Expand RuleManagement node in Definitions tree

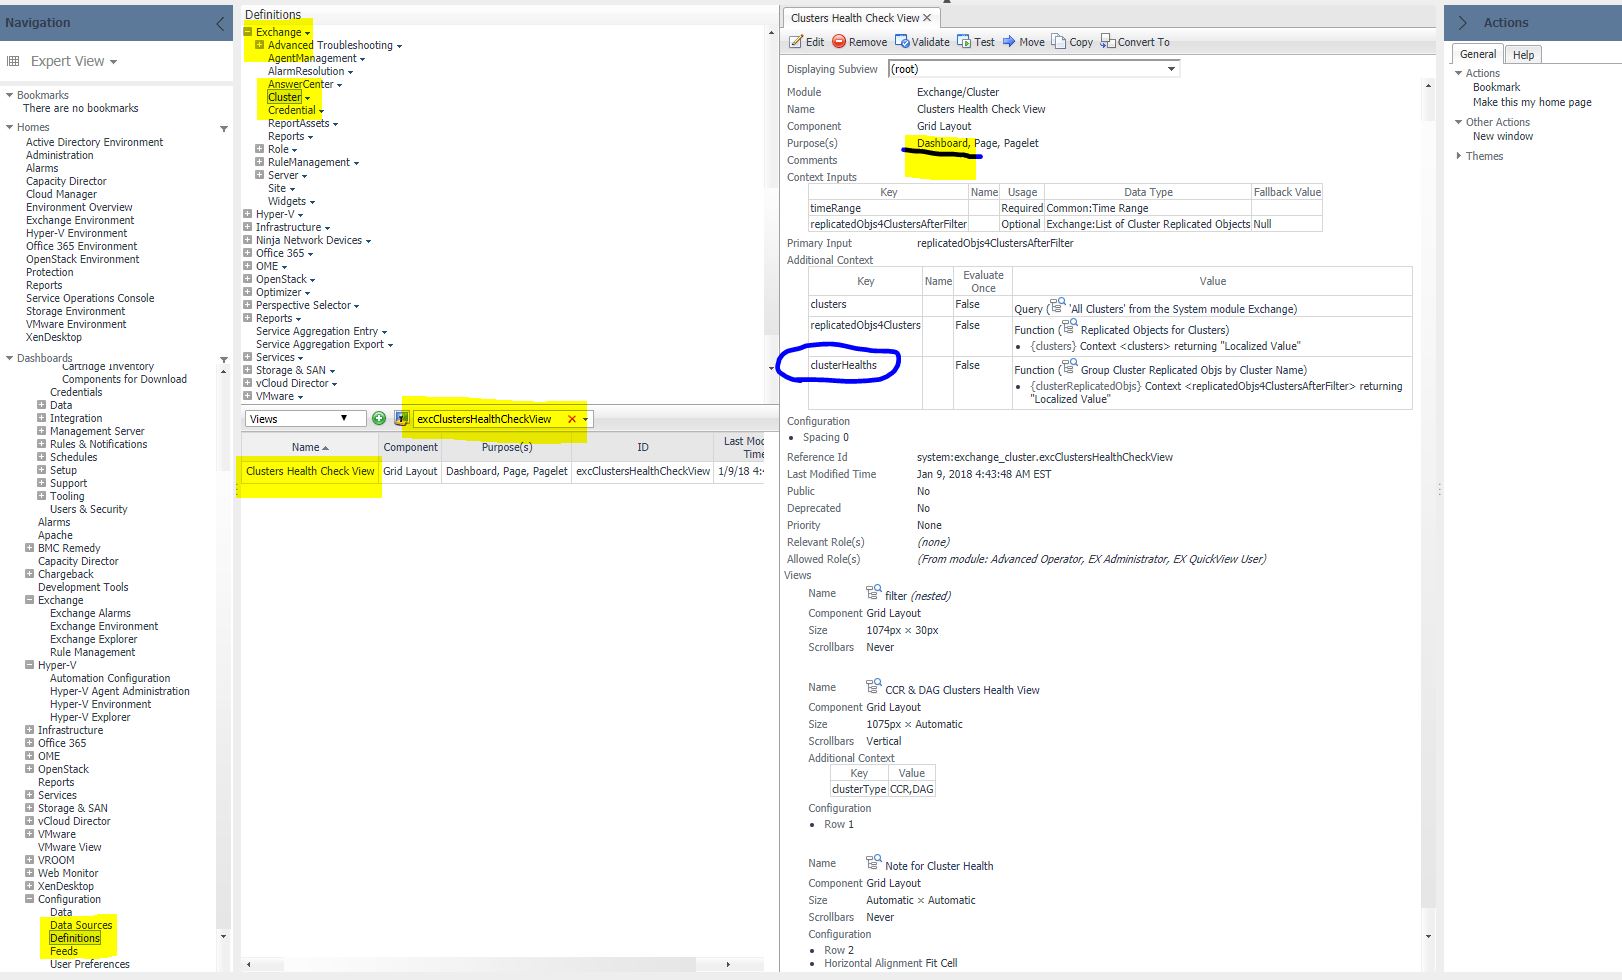click(x=259, y=162)
